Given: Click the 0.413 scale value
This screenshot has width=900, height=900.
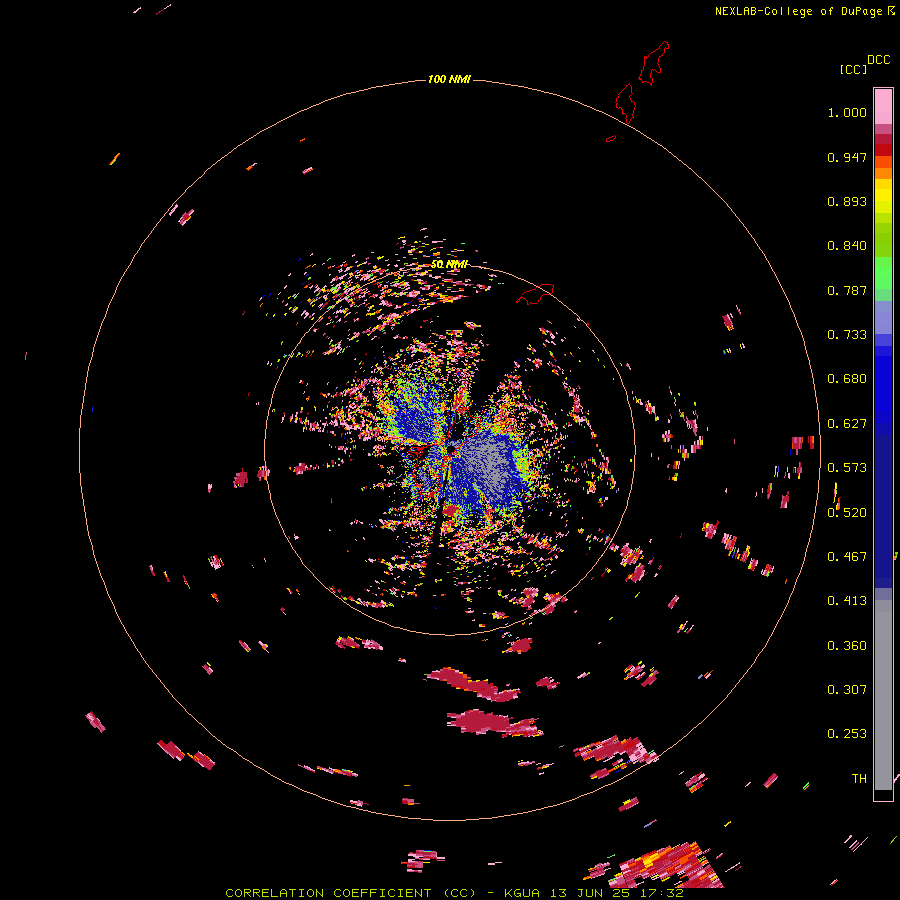Looking at the screenshot, I should 847,601.
